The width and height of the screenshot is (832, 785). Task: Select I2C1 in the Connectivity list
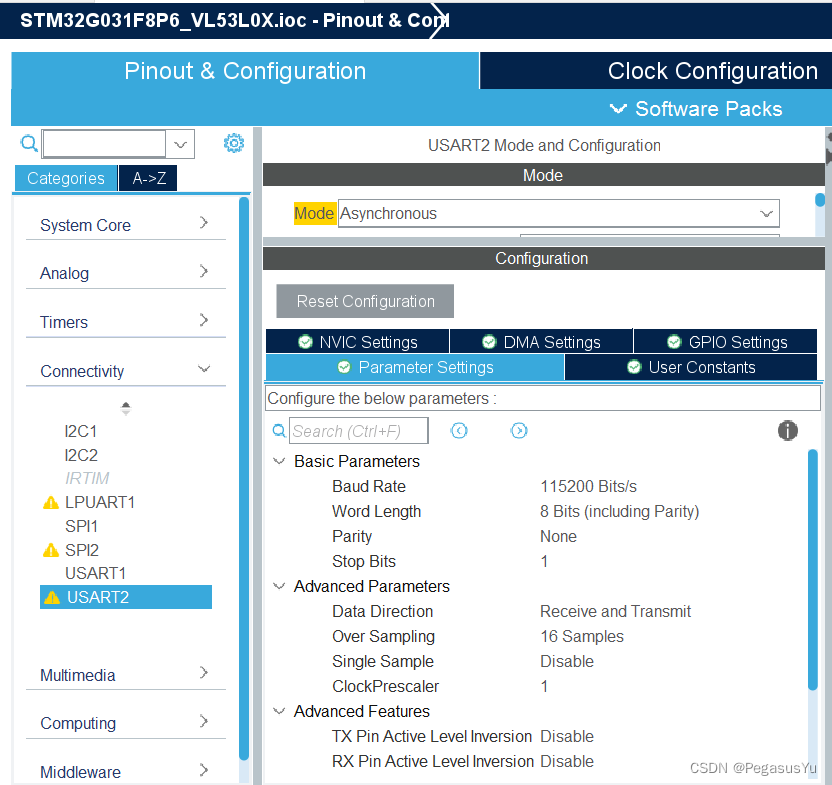[x=81, y=431]
